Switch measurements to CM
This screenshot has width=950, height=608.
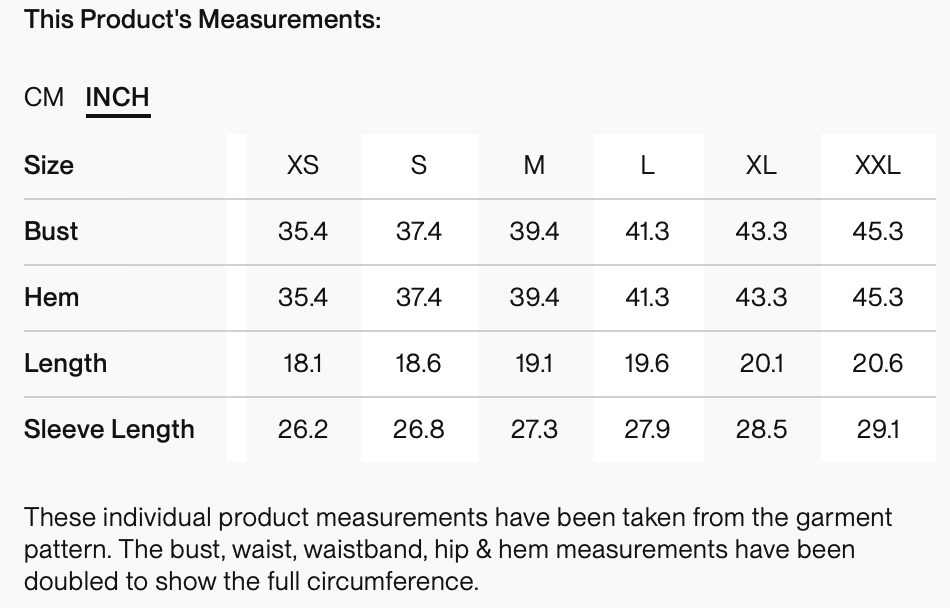[44, 97]
